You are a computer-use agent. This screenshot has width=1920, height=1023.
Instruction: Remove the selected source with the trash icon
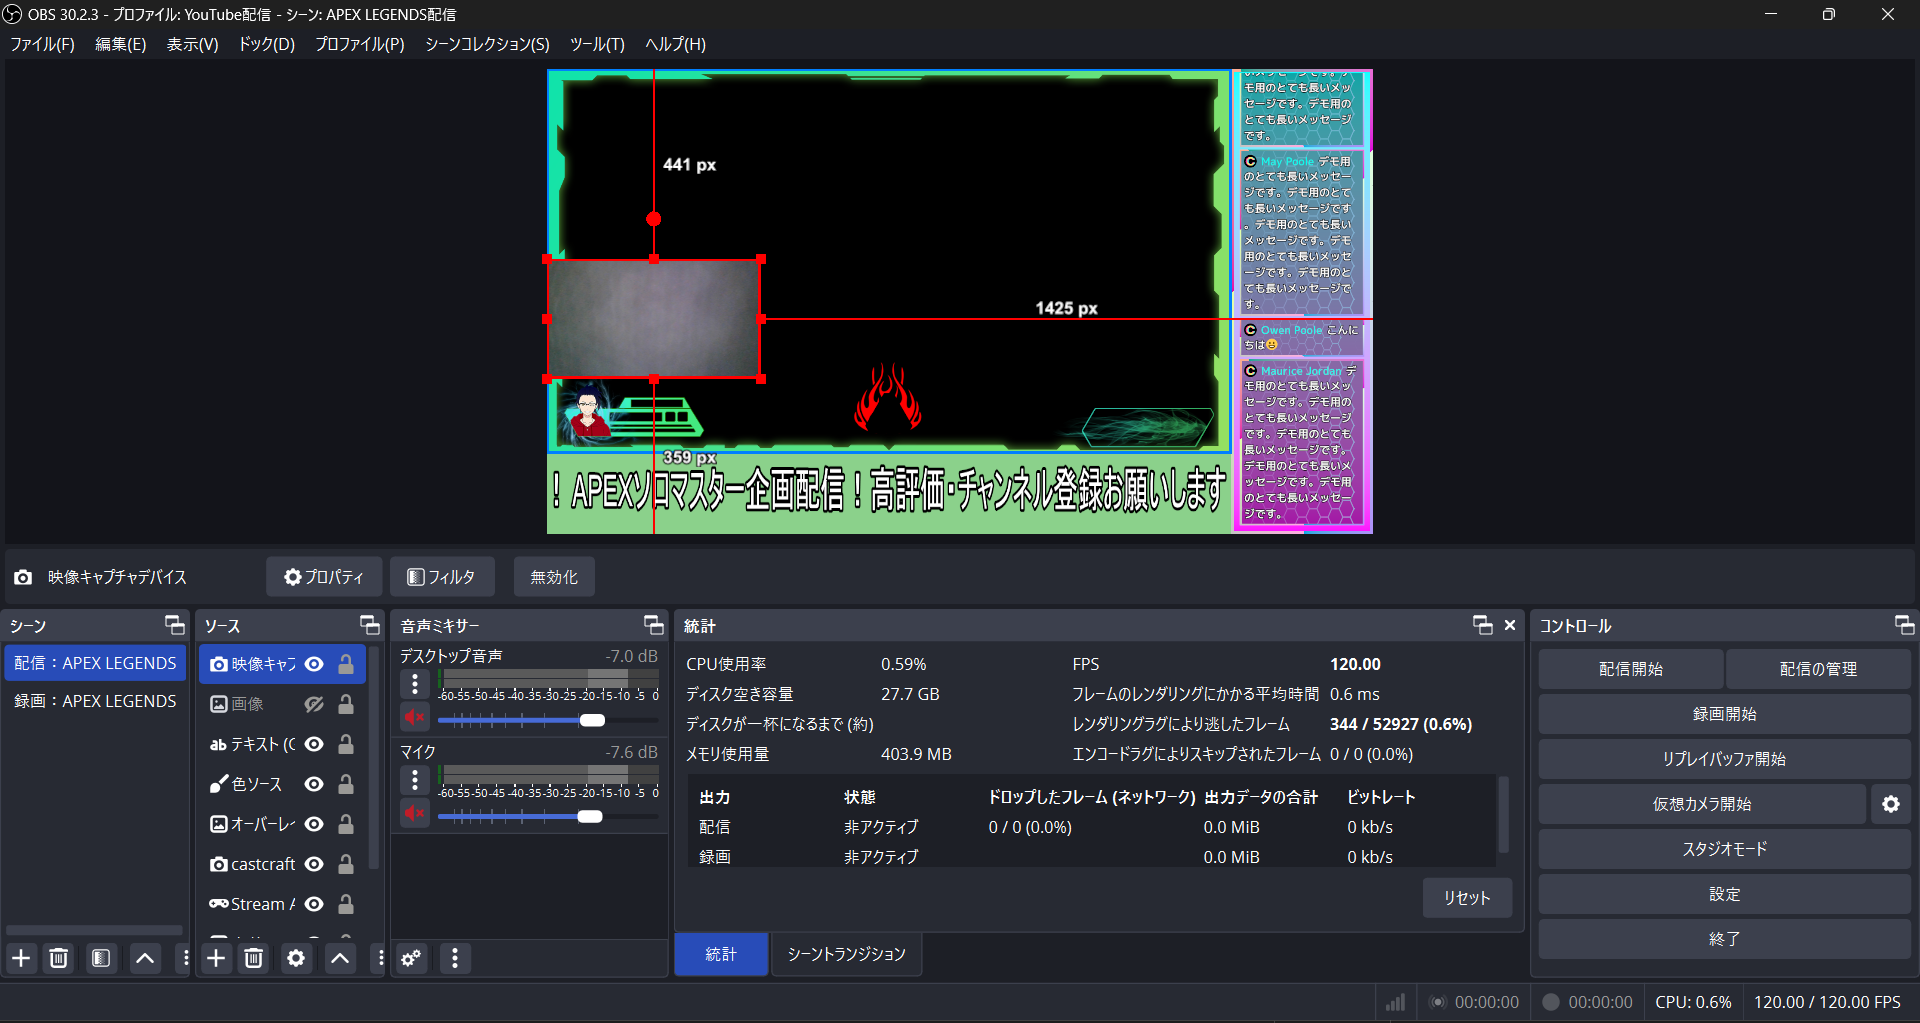click(x=254, y=958)
